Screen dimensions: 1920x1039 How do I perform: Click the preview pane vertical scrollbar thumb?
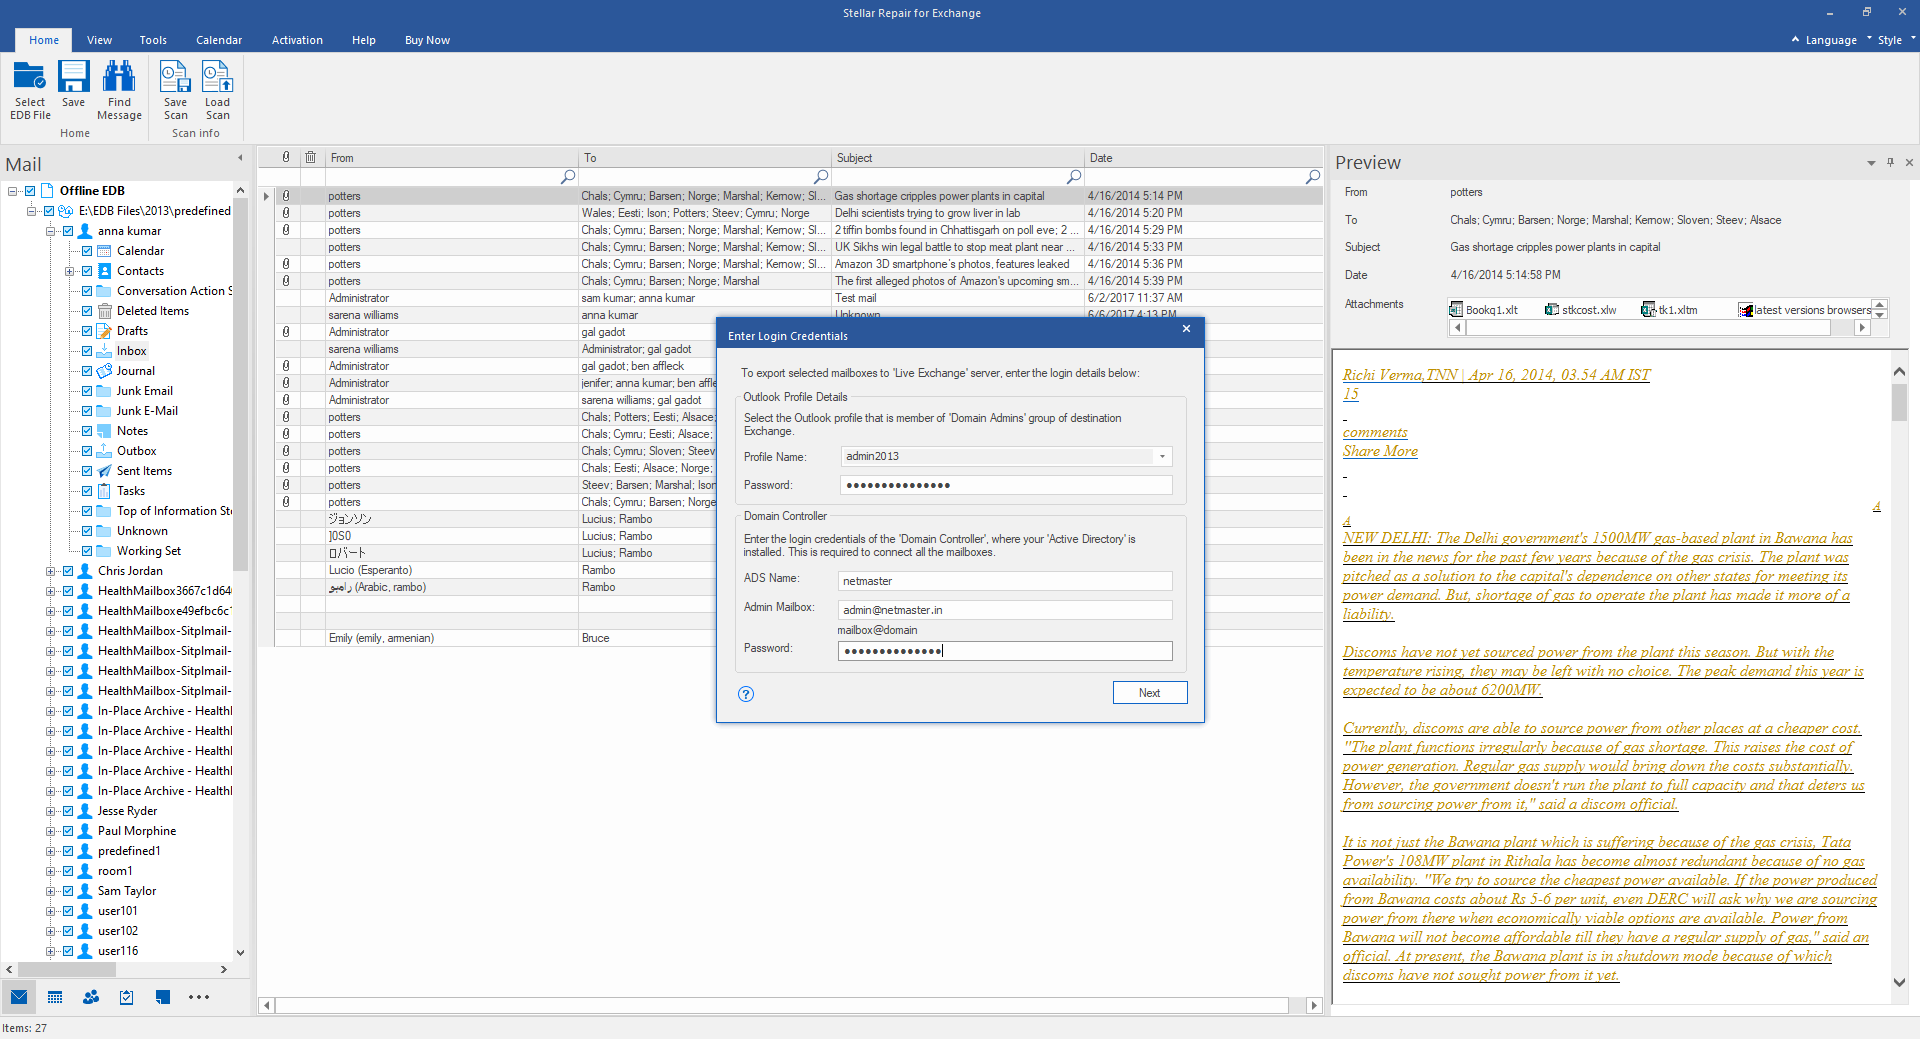click(1899, 403)
